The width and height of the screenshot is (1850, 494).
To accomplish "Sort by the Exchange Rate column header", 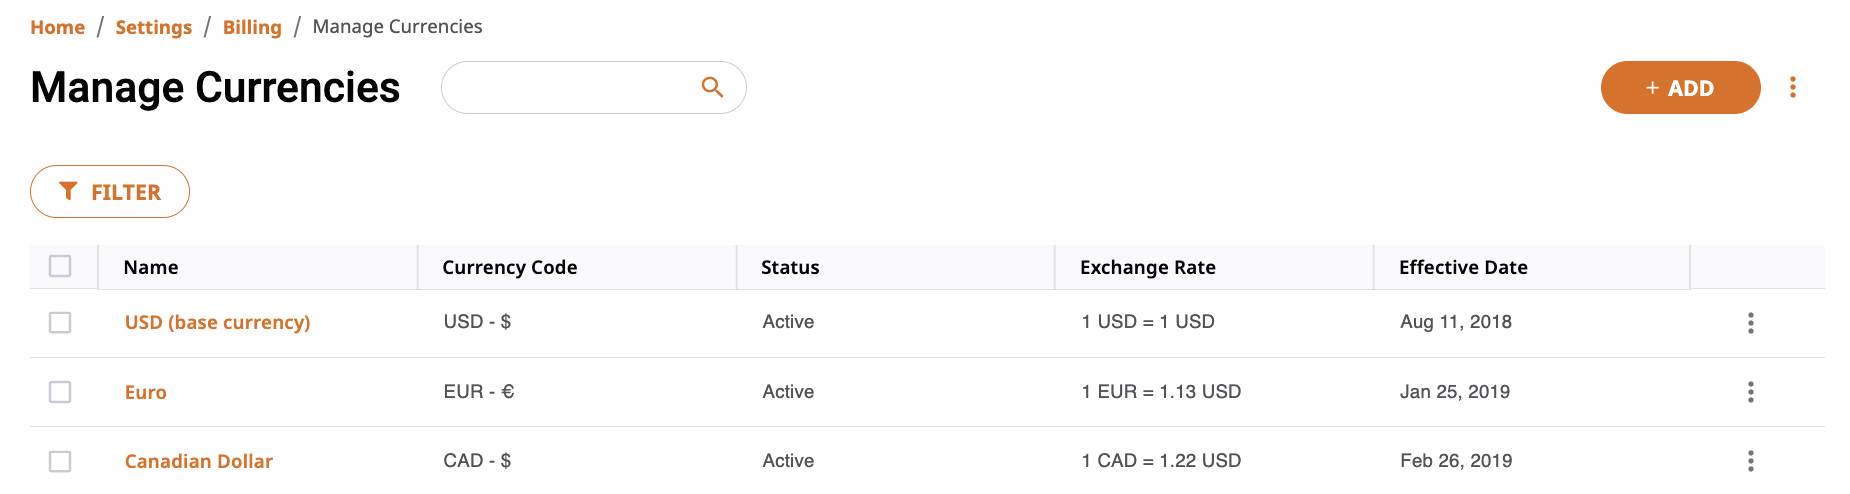I will pos(1148,267).
